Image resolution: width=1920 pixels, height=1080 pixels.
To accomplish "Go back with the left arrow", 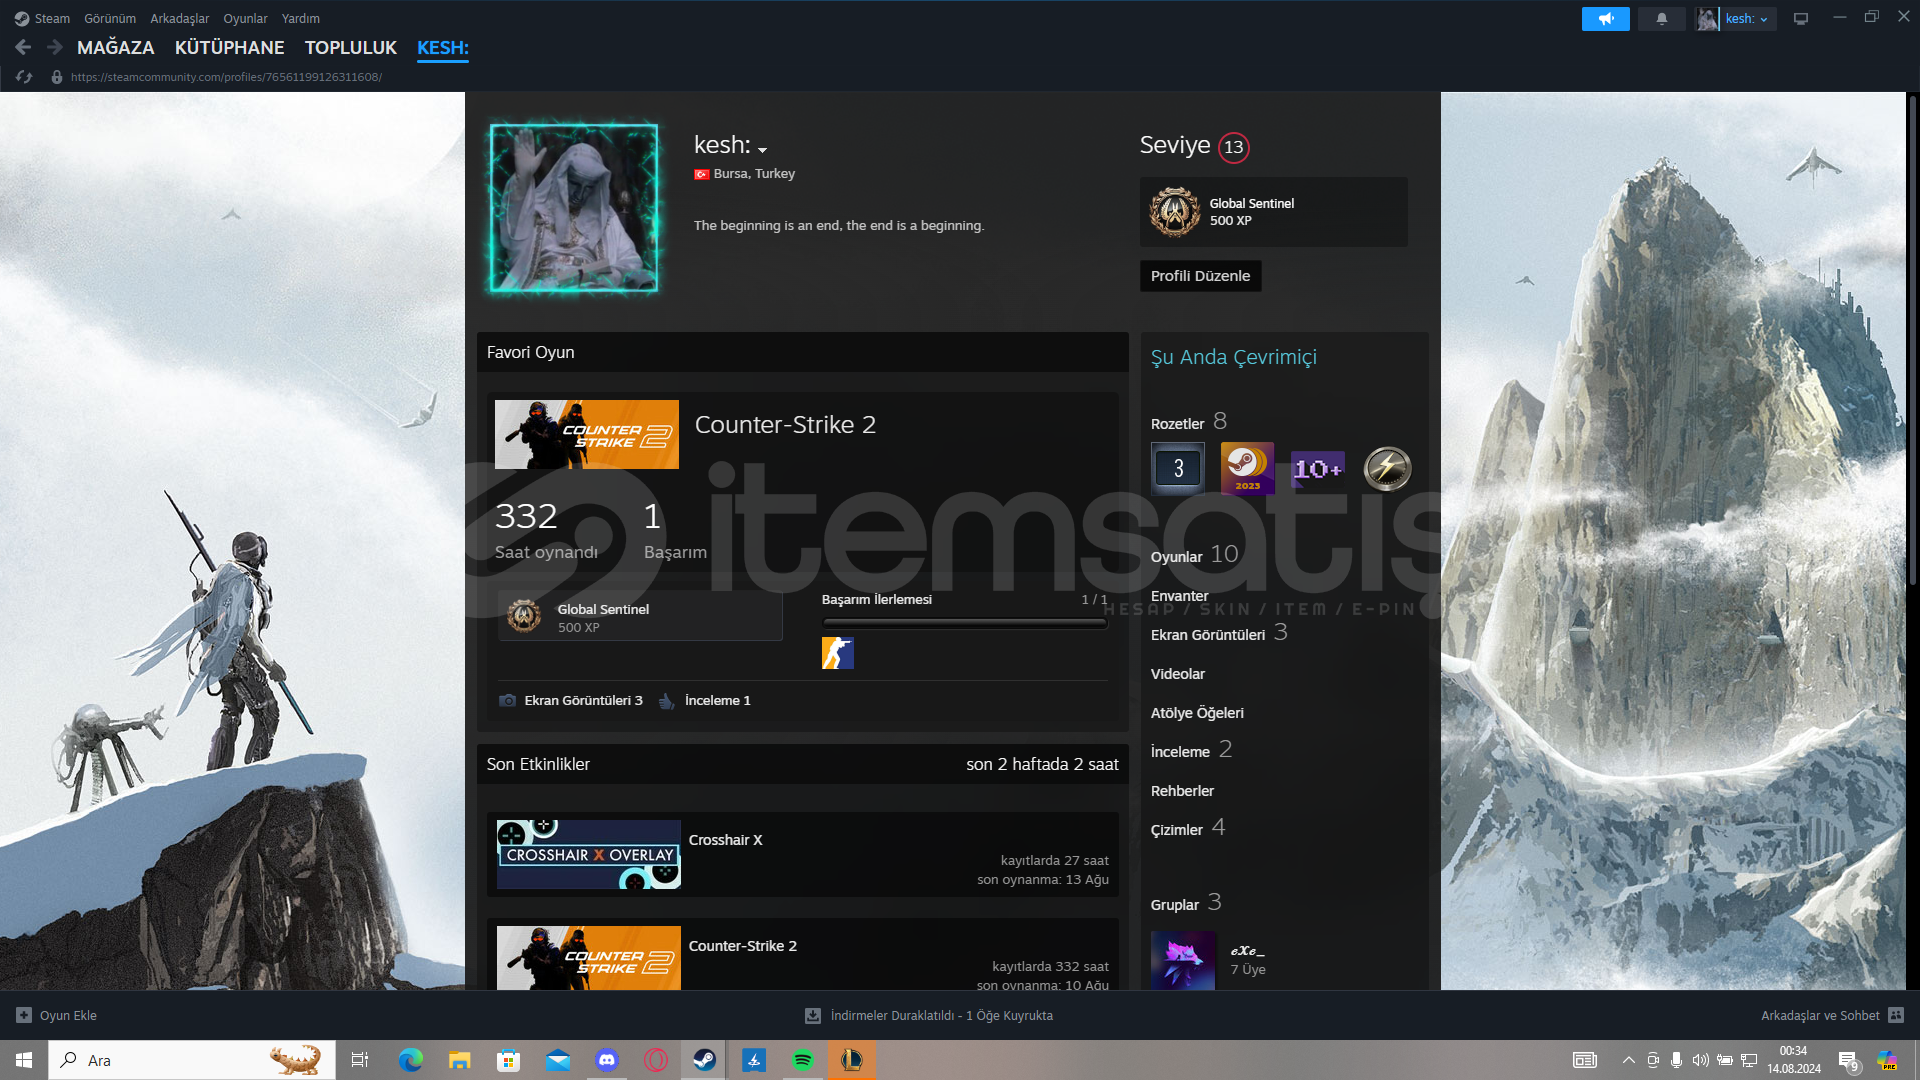I will pos(23,47).
